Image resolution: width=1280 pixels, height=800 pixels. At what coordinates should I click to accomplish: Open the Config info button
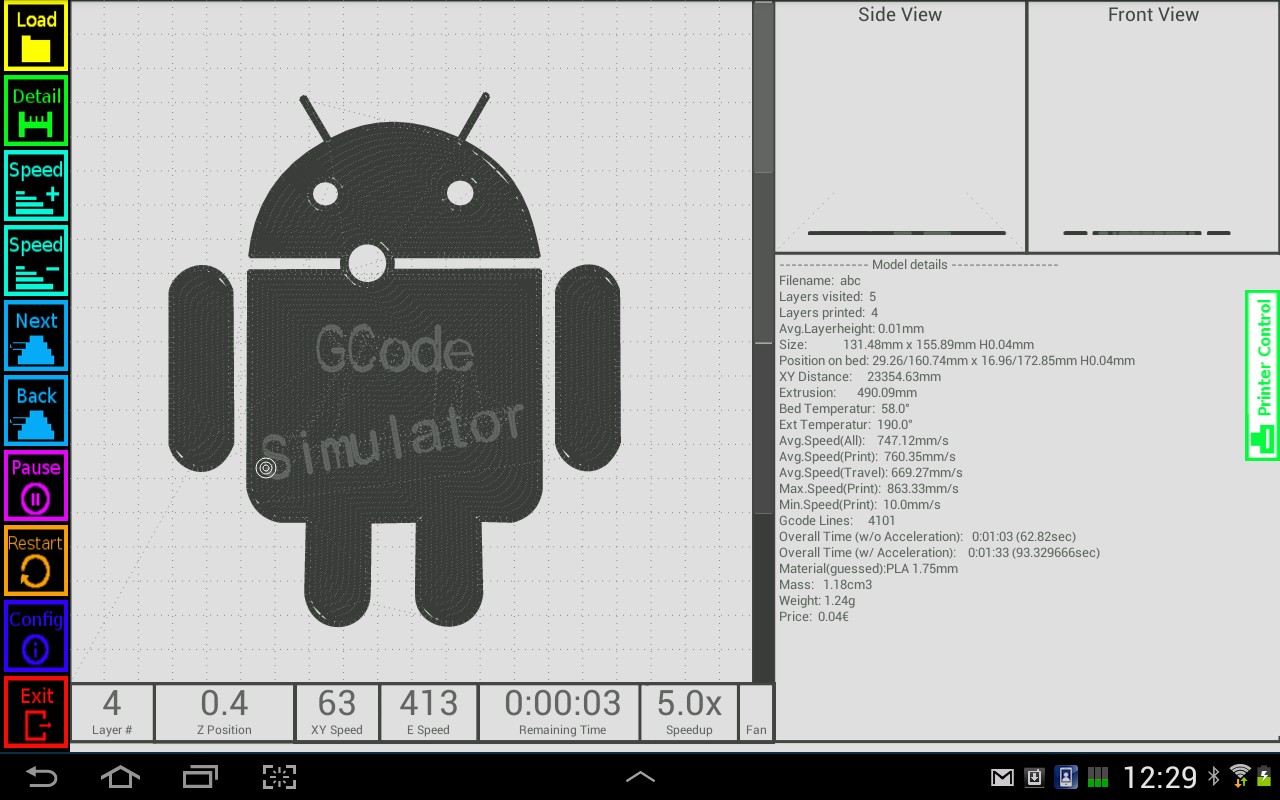tap(36, 636)
